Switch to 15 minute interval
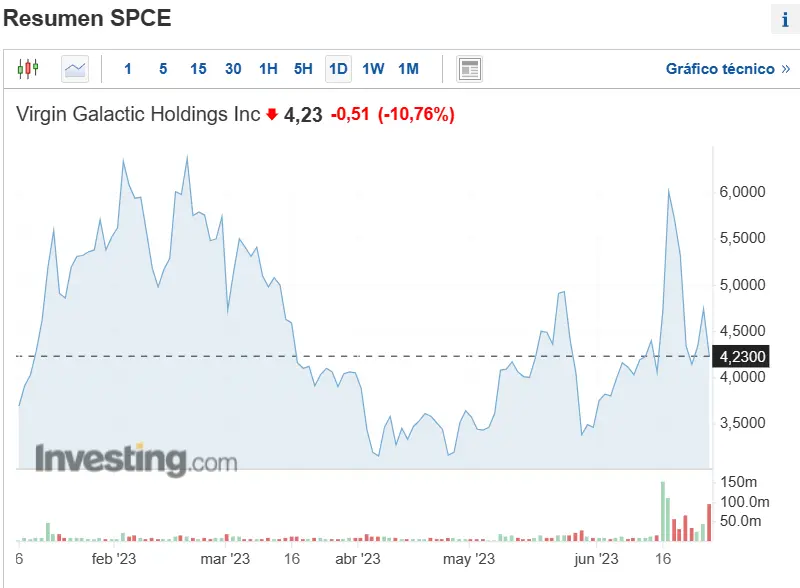The width and height of the screenshot is (800, 588). coord(198,69)
